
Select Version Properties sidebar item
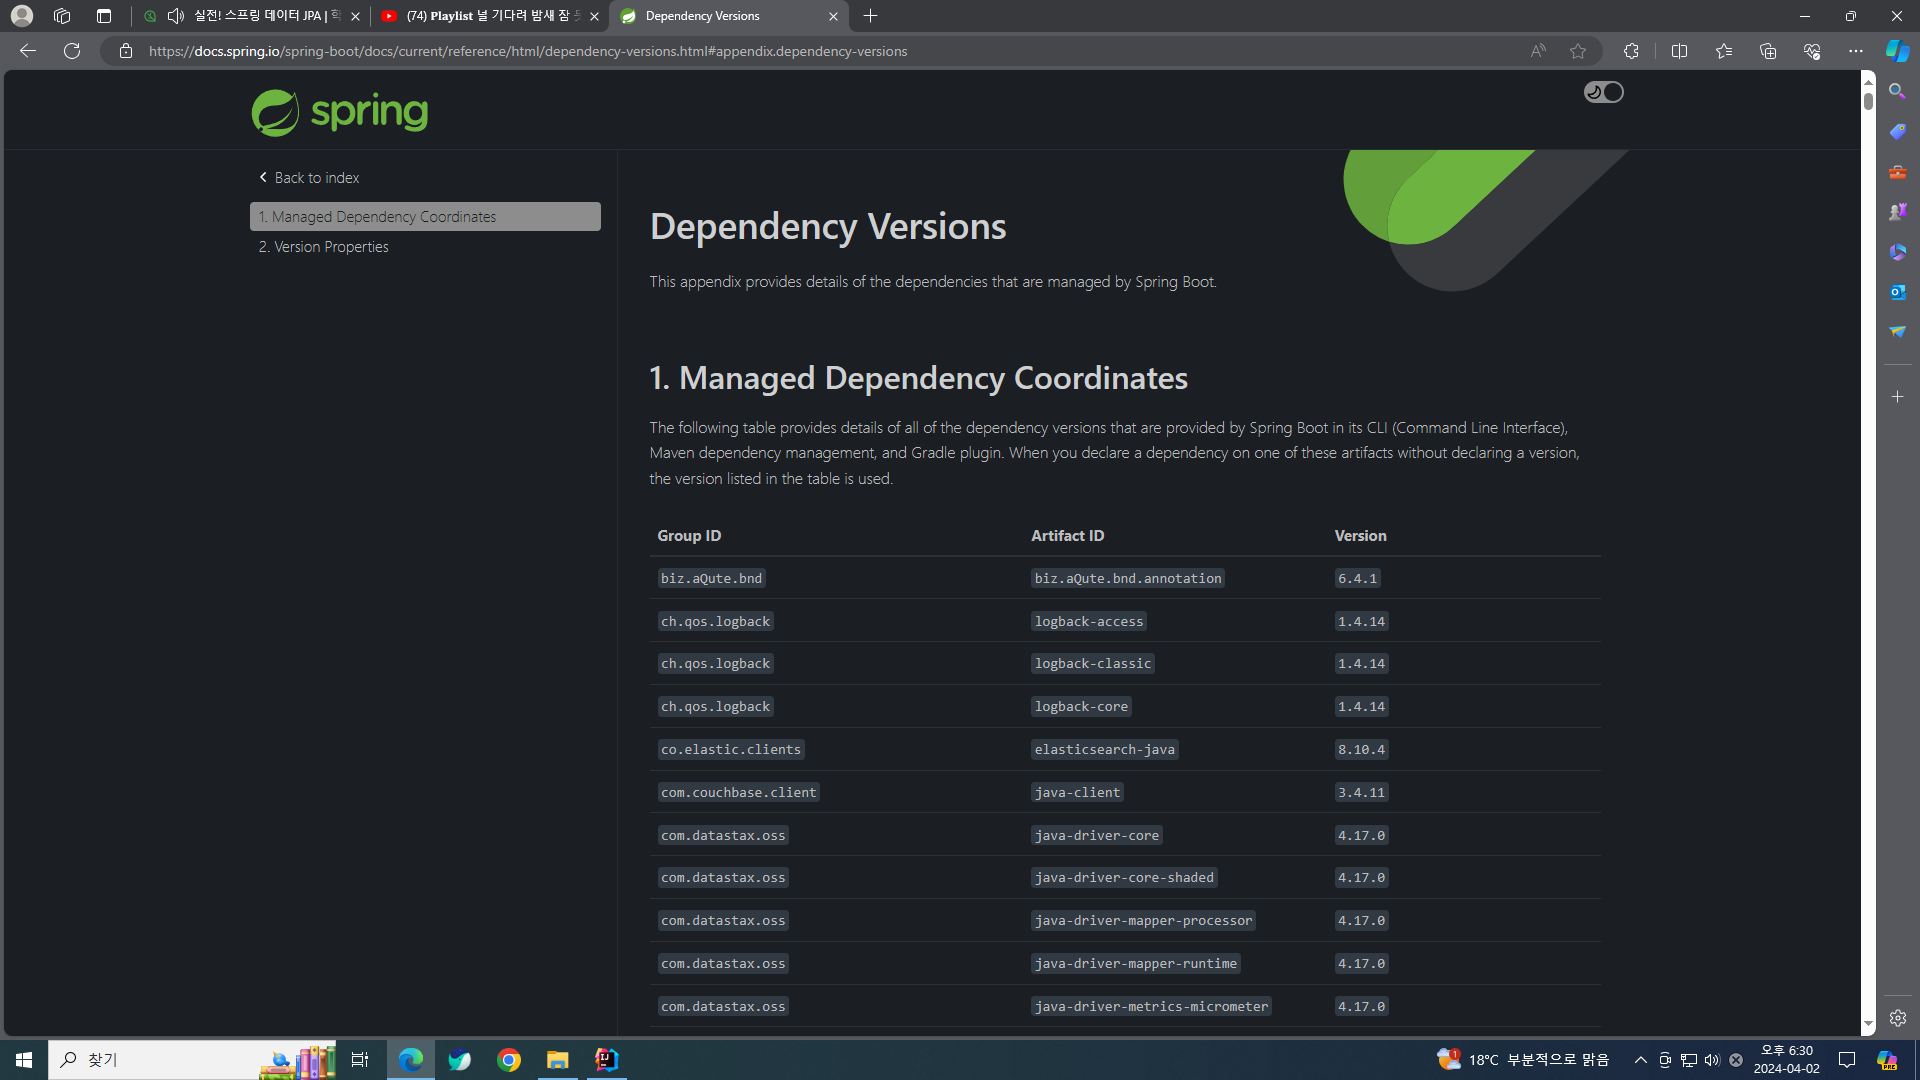coord(324,247)
